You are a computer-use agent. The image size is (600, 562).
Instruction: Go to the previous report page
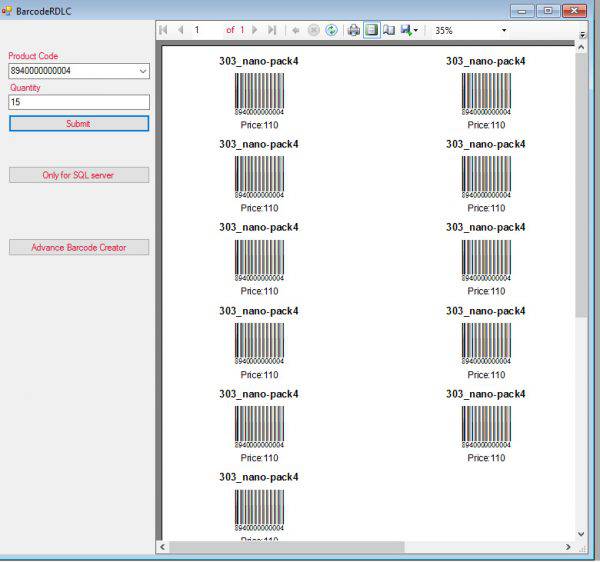tap(181, 31)
